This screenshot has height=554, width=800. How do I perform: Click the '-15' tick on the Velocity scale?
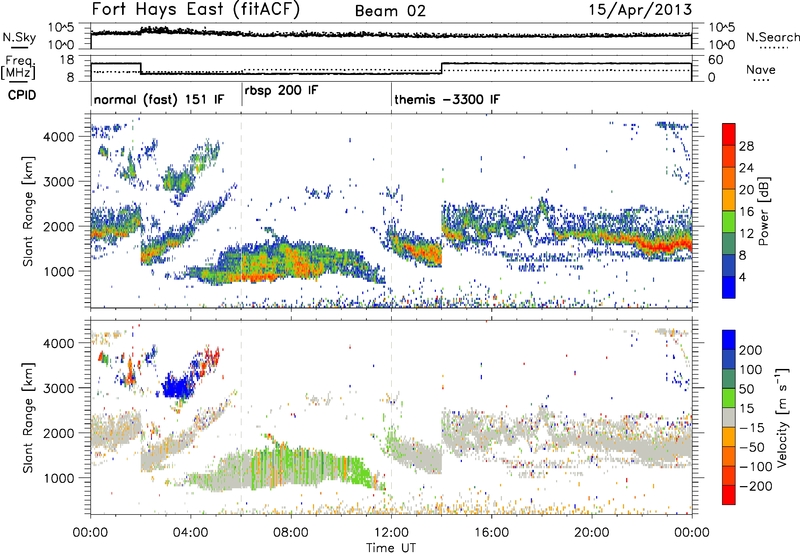(751, 428)
